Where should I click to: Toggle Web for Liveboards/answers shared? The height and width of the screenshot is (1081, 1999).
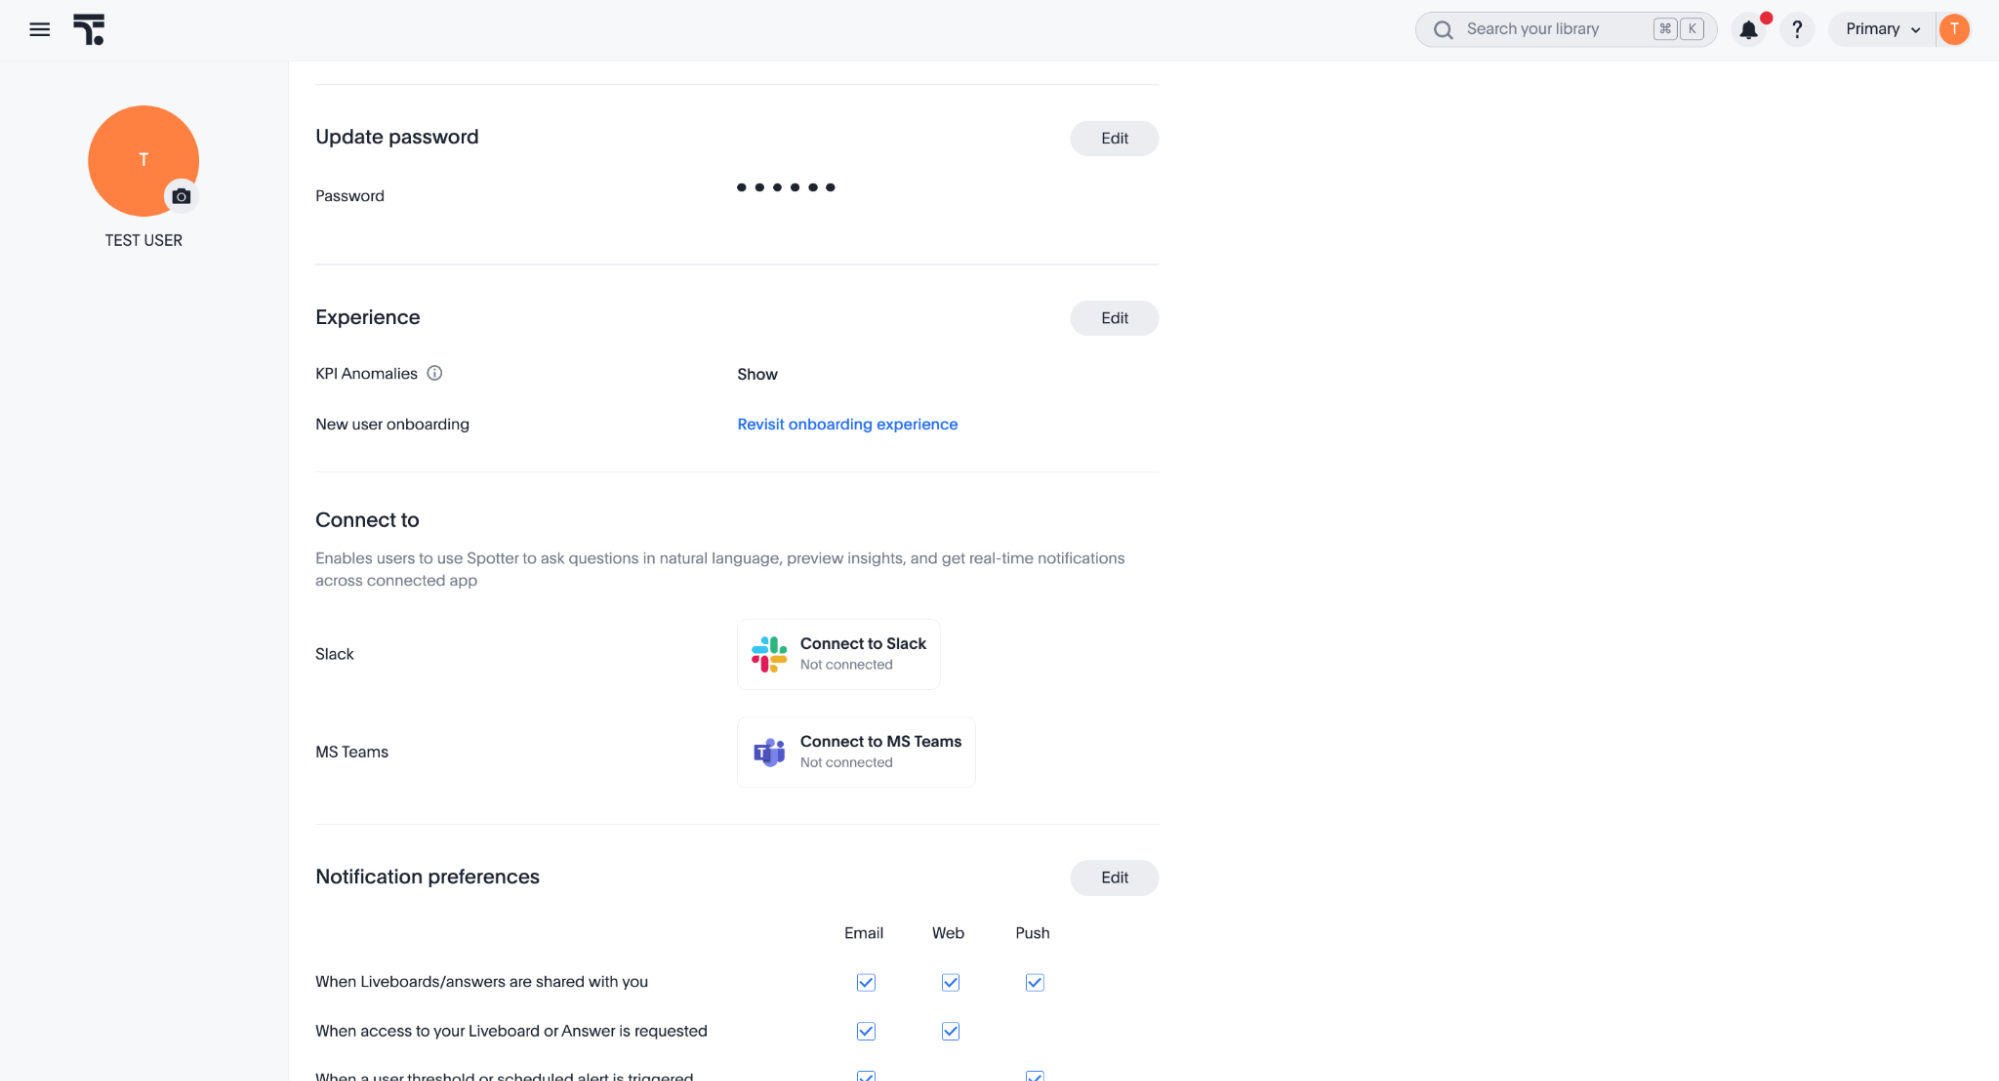[950, 982]
